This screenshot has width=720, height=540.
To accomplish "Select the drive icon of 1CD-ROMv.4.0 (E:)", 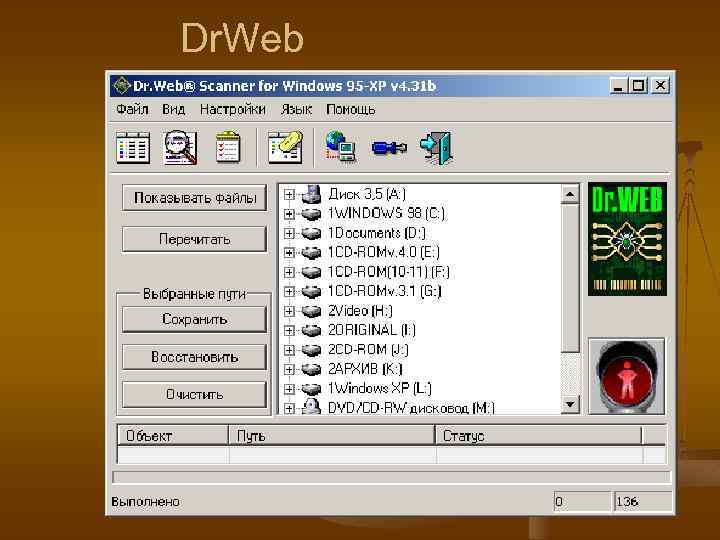I will (x=311, y=253).
